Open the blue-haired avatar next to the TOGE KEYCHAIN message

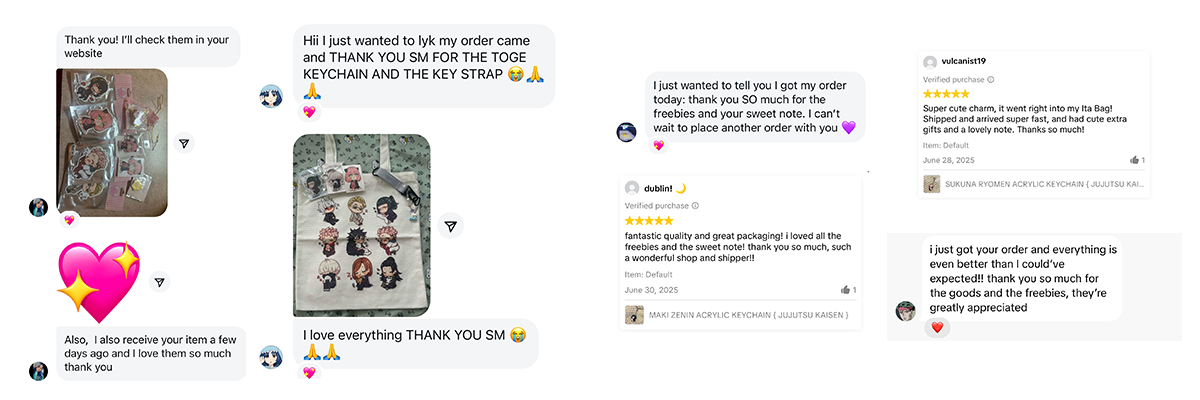coord(271,96)
